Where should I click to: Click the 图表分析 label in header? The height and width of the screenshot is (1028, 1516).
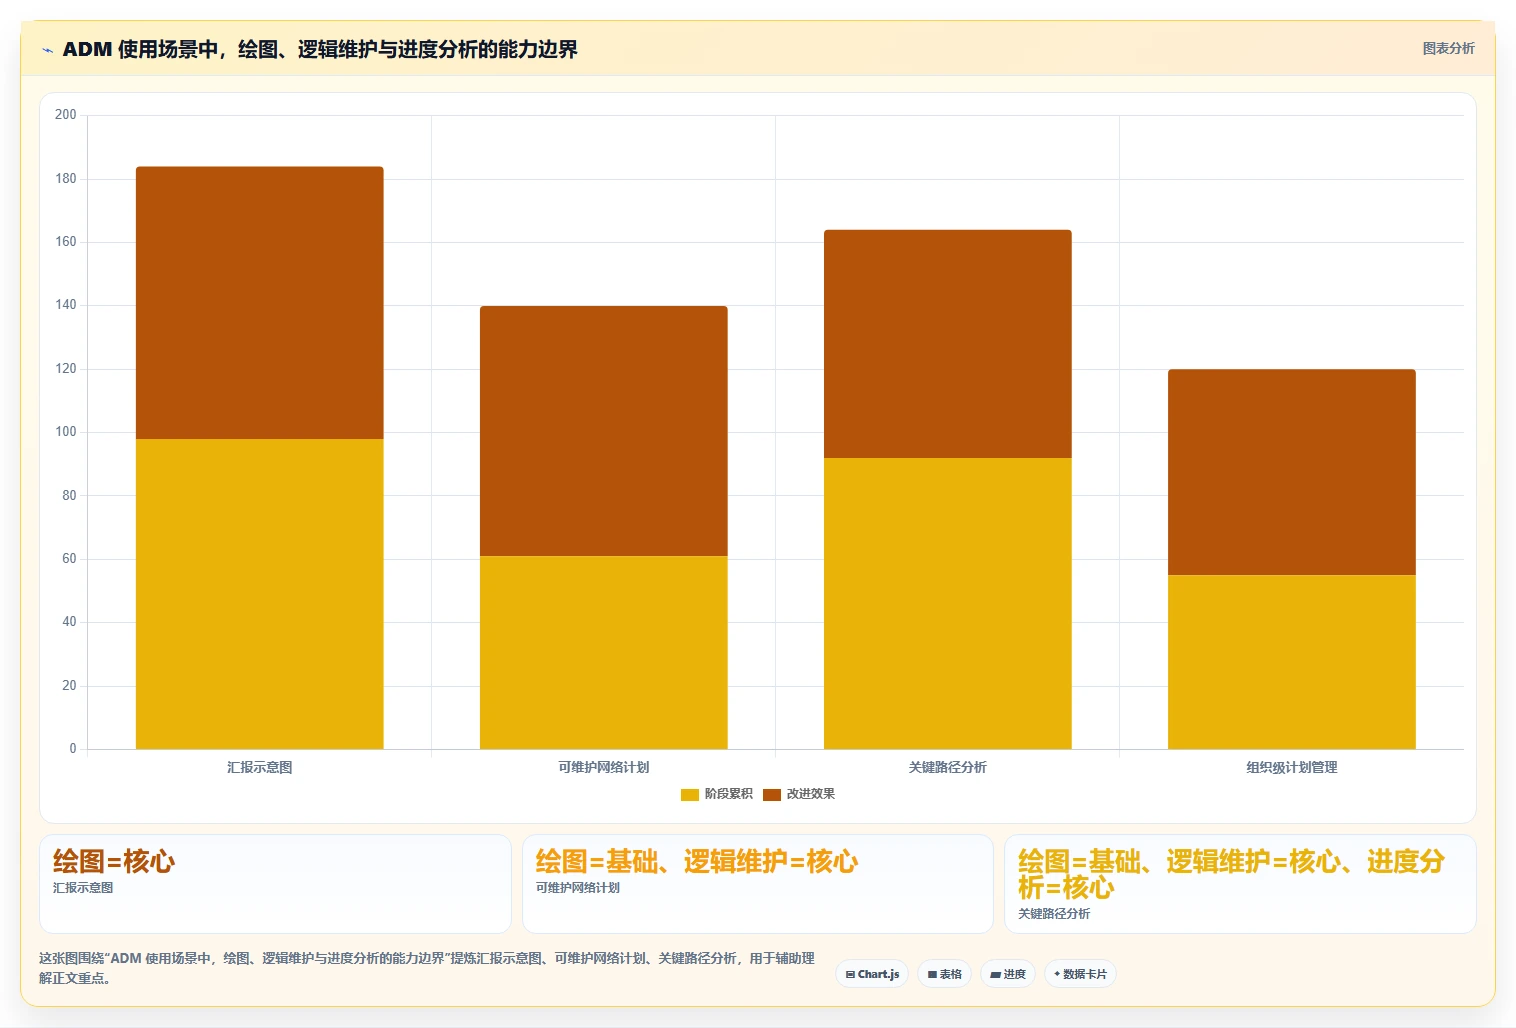(x=1448, y=48)
